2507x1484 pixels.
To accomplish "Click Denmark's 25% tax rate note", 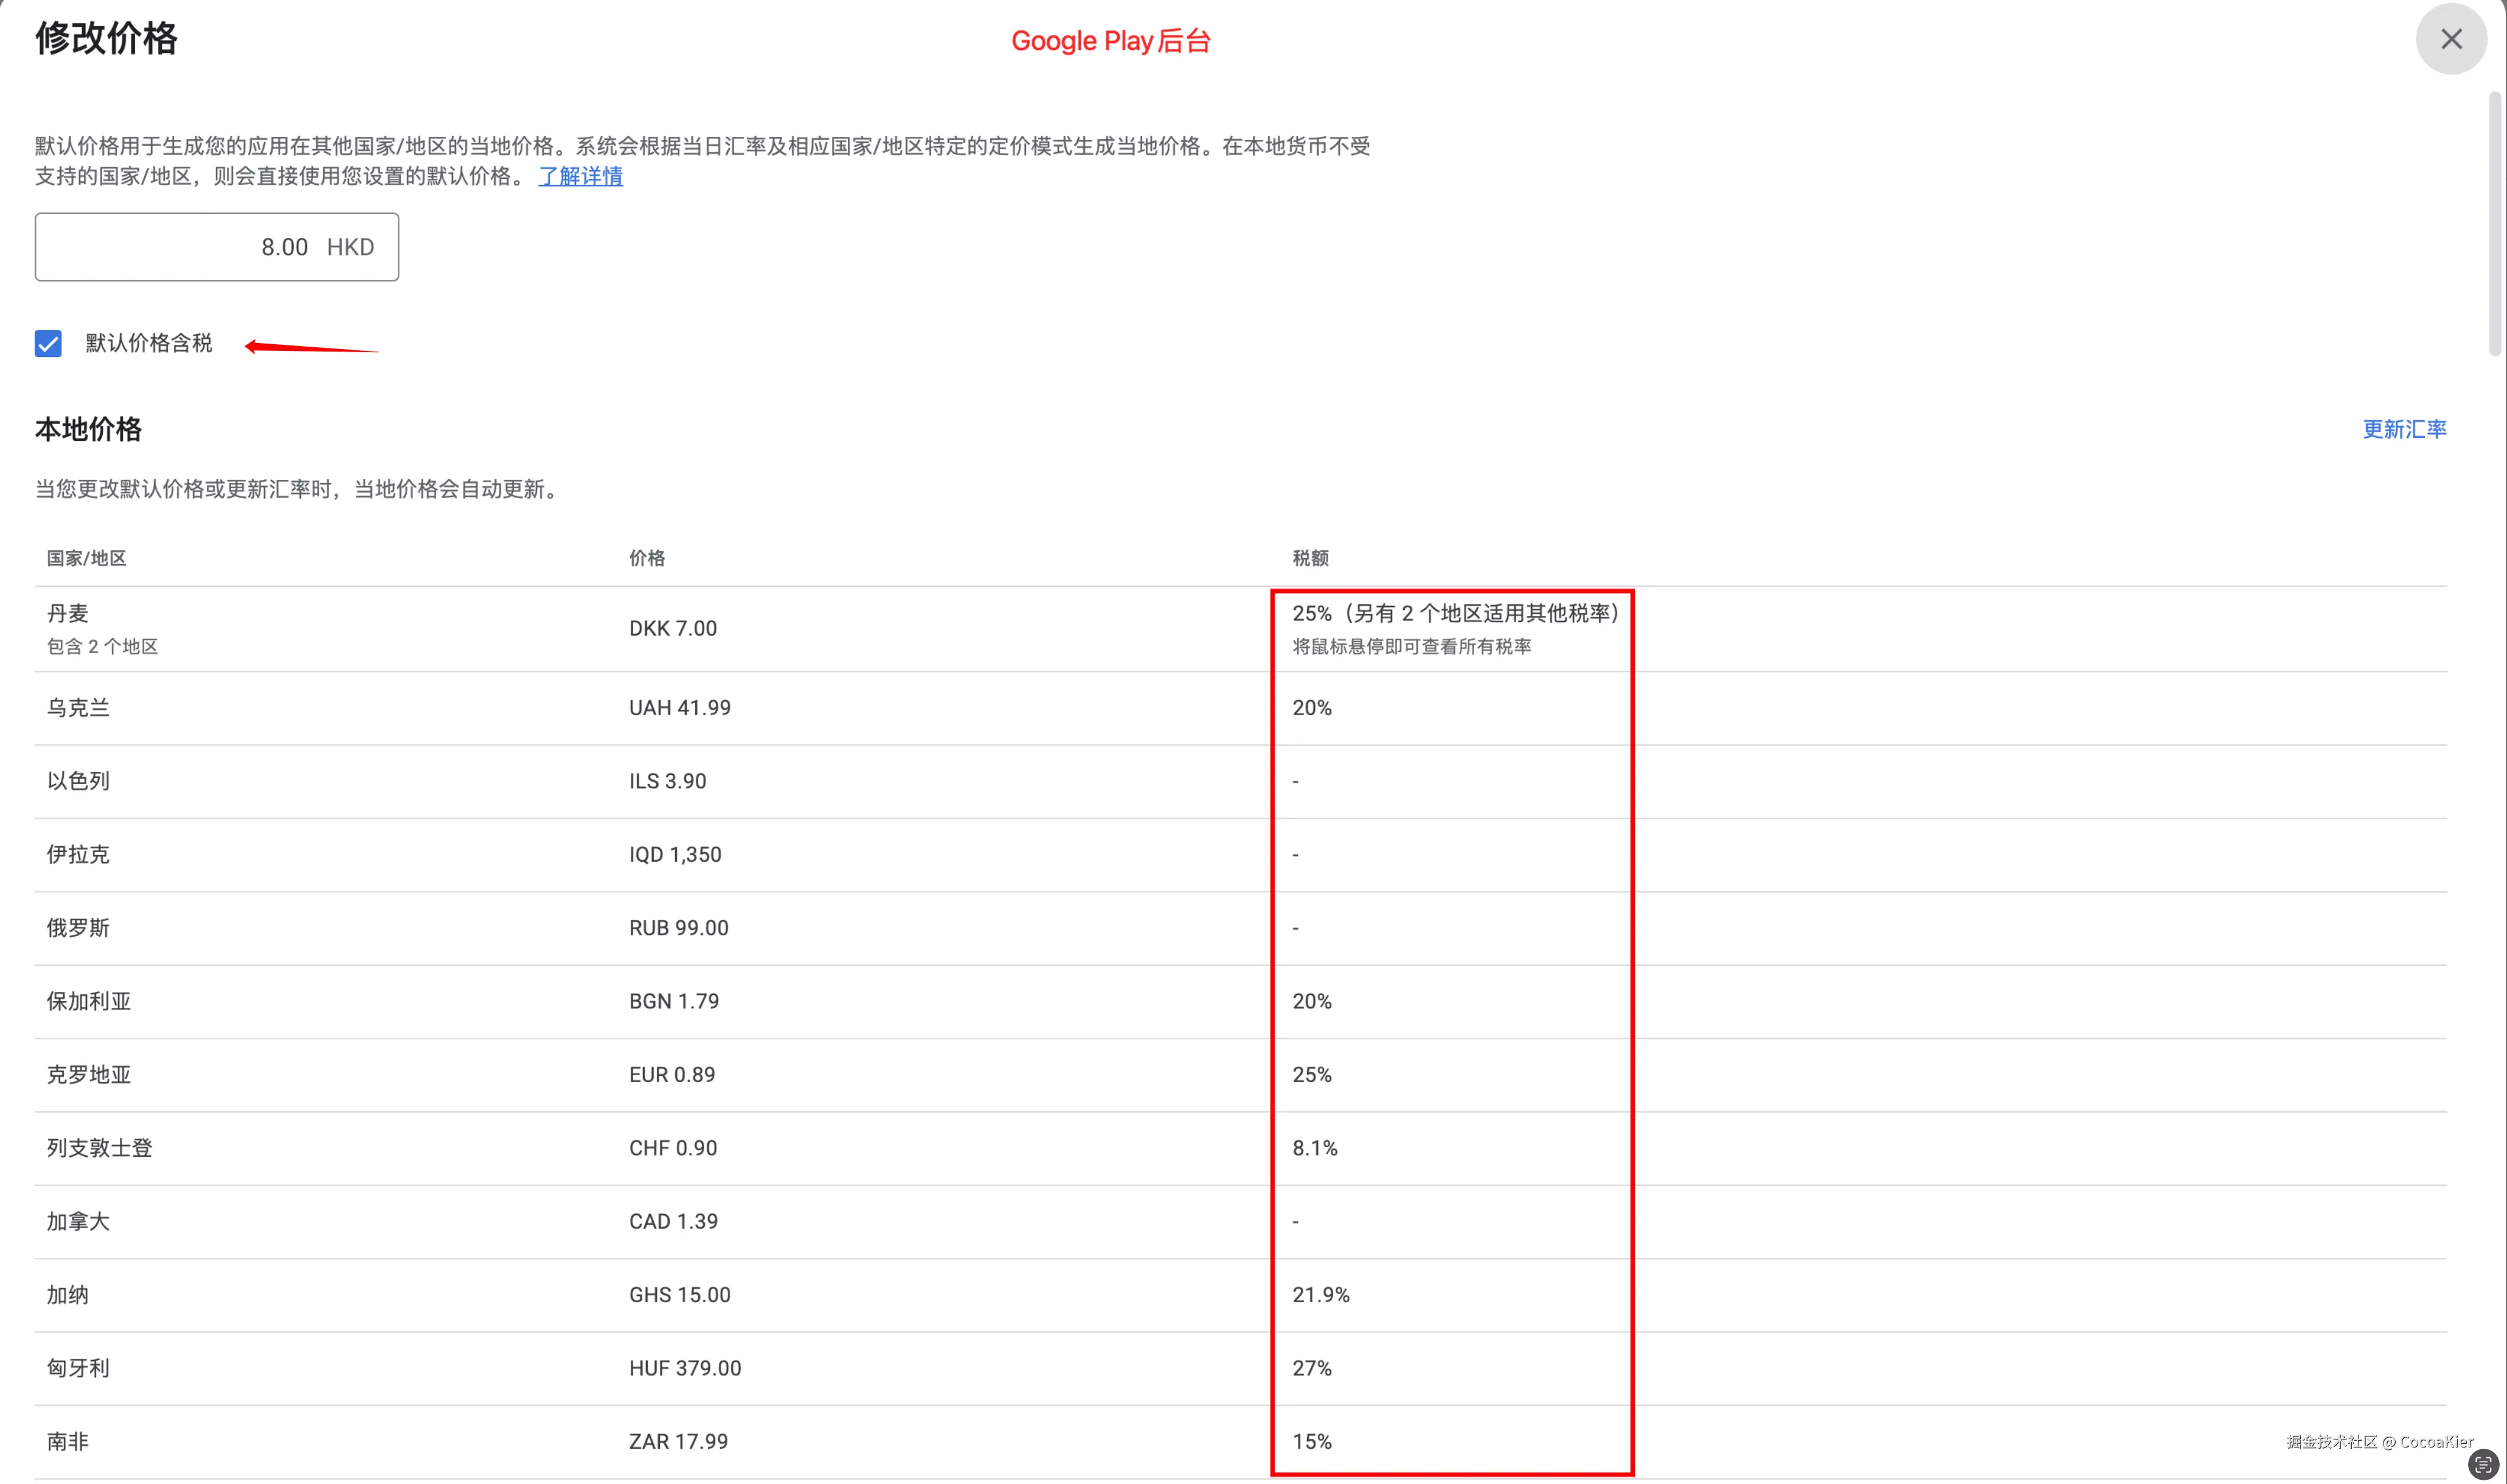I will (x=1456, y=613).
